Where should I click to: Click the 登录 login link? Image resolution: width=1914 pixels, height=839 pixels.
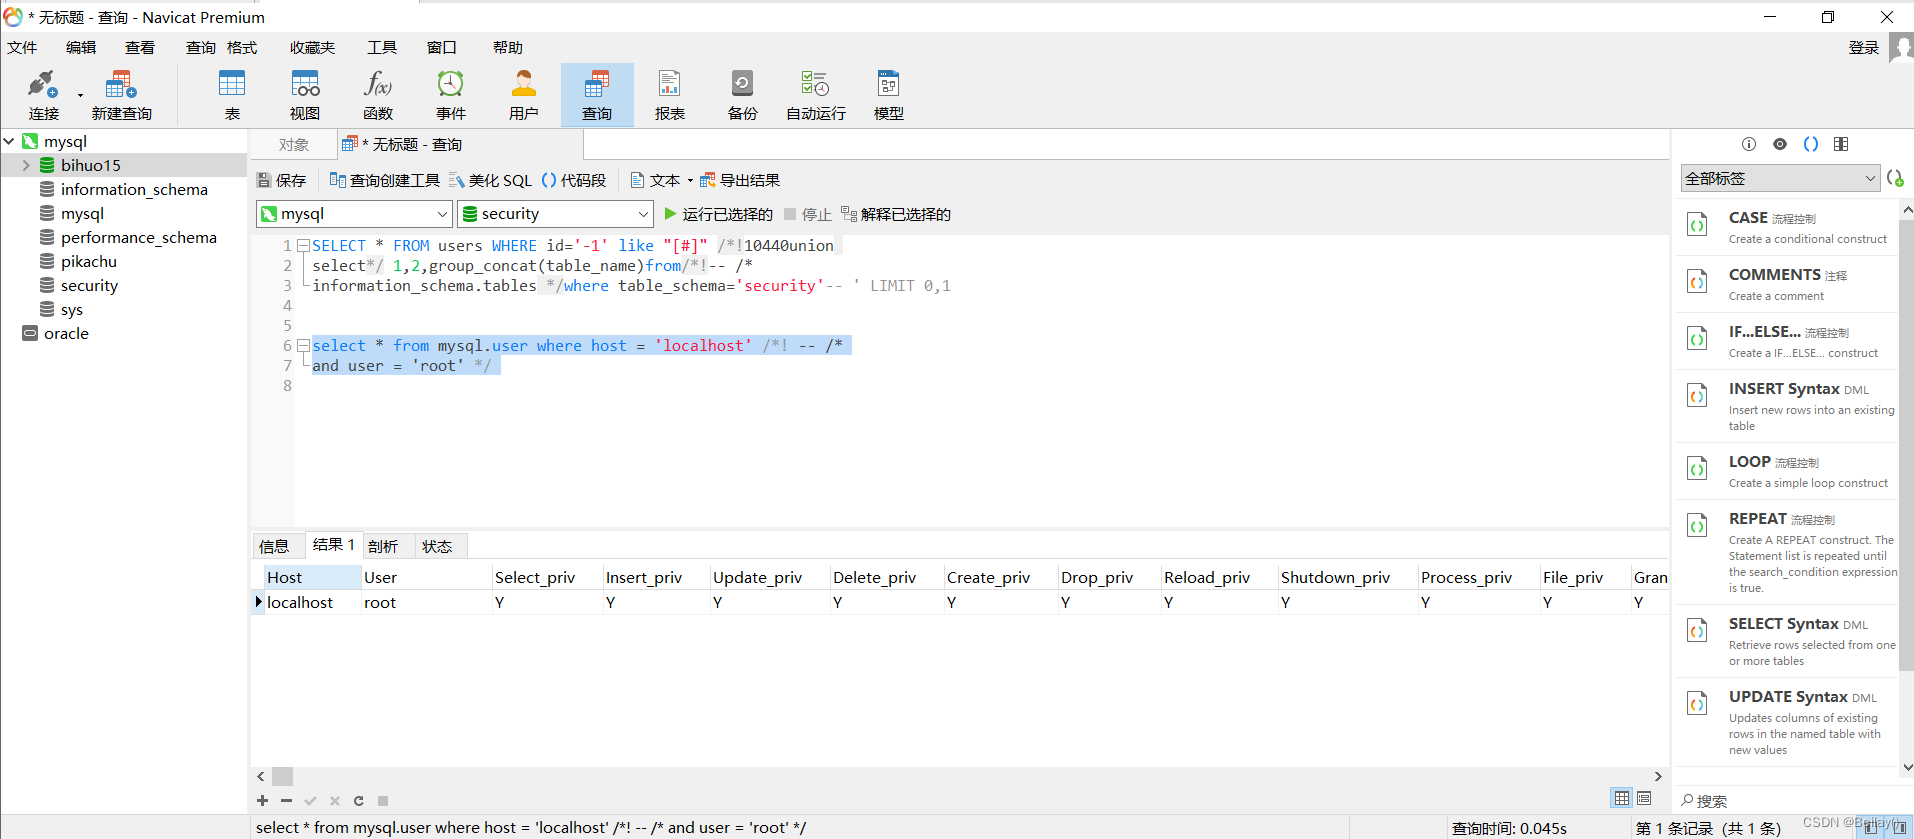click(1864, 47)
